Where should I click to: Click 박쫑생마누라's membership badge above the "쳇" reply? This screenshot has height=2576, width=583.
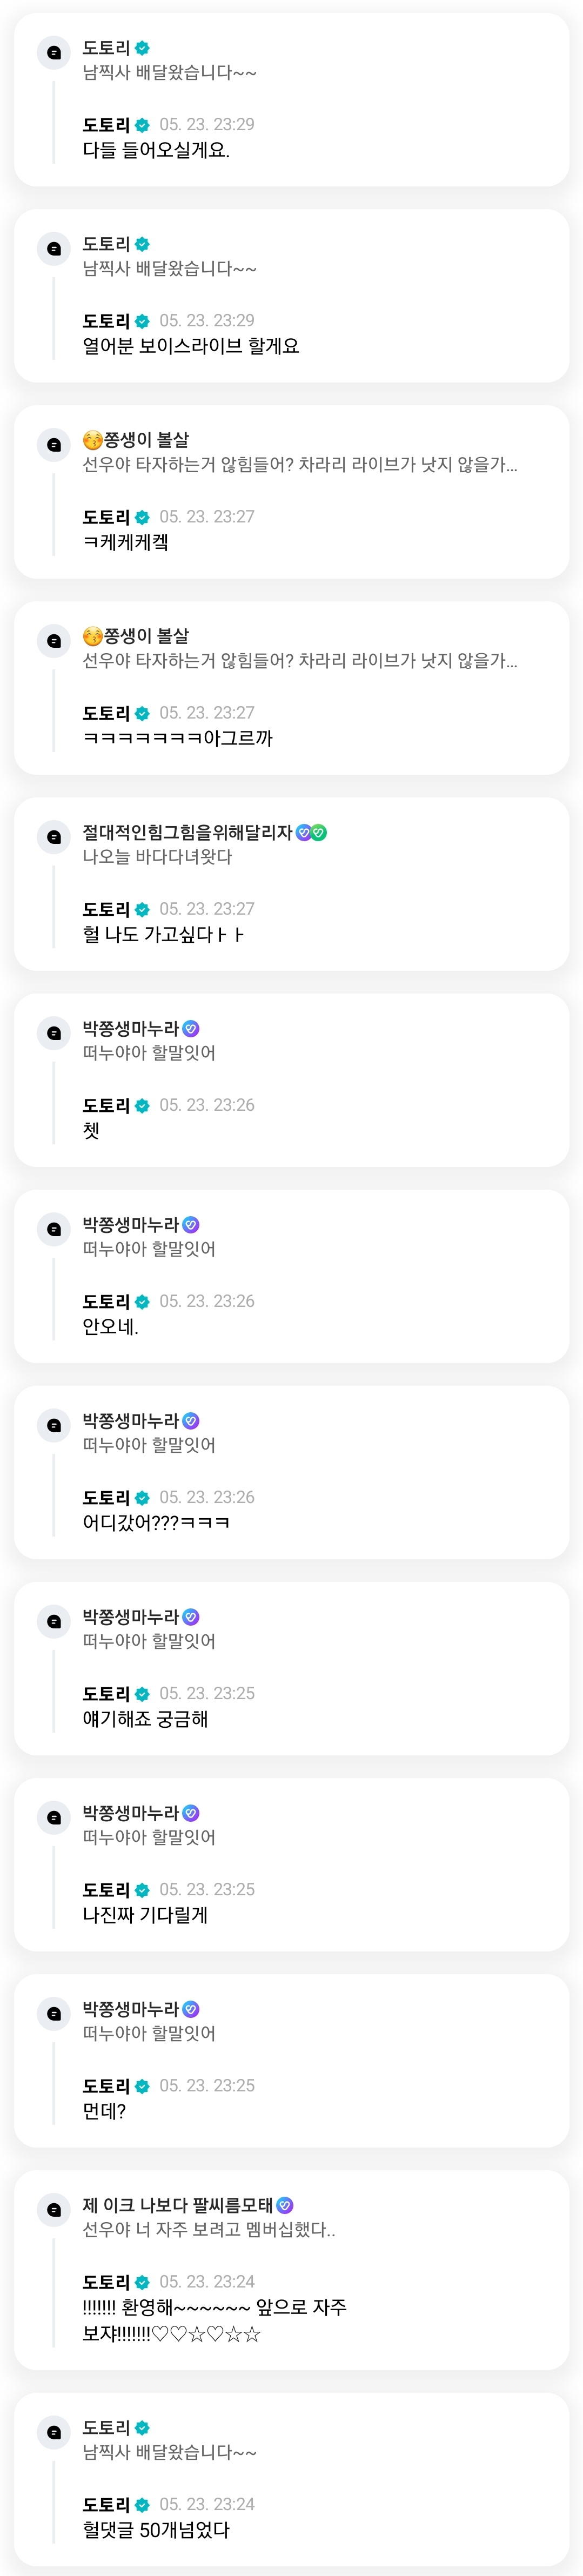[191, 1028]
